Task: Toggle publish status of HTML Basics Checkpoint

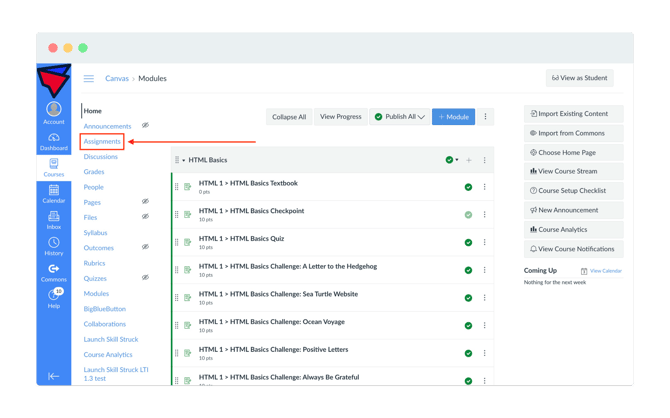Action: pyautogui.click(x=468, y=215)
